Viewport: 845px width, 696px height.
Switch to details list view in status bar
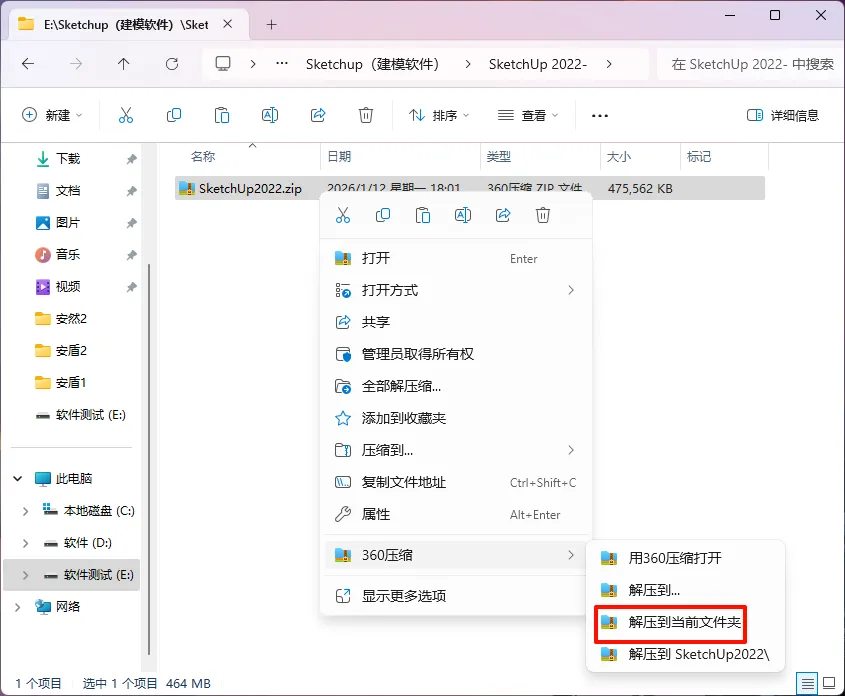pyautogui.click(x=807, y=684)
